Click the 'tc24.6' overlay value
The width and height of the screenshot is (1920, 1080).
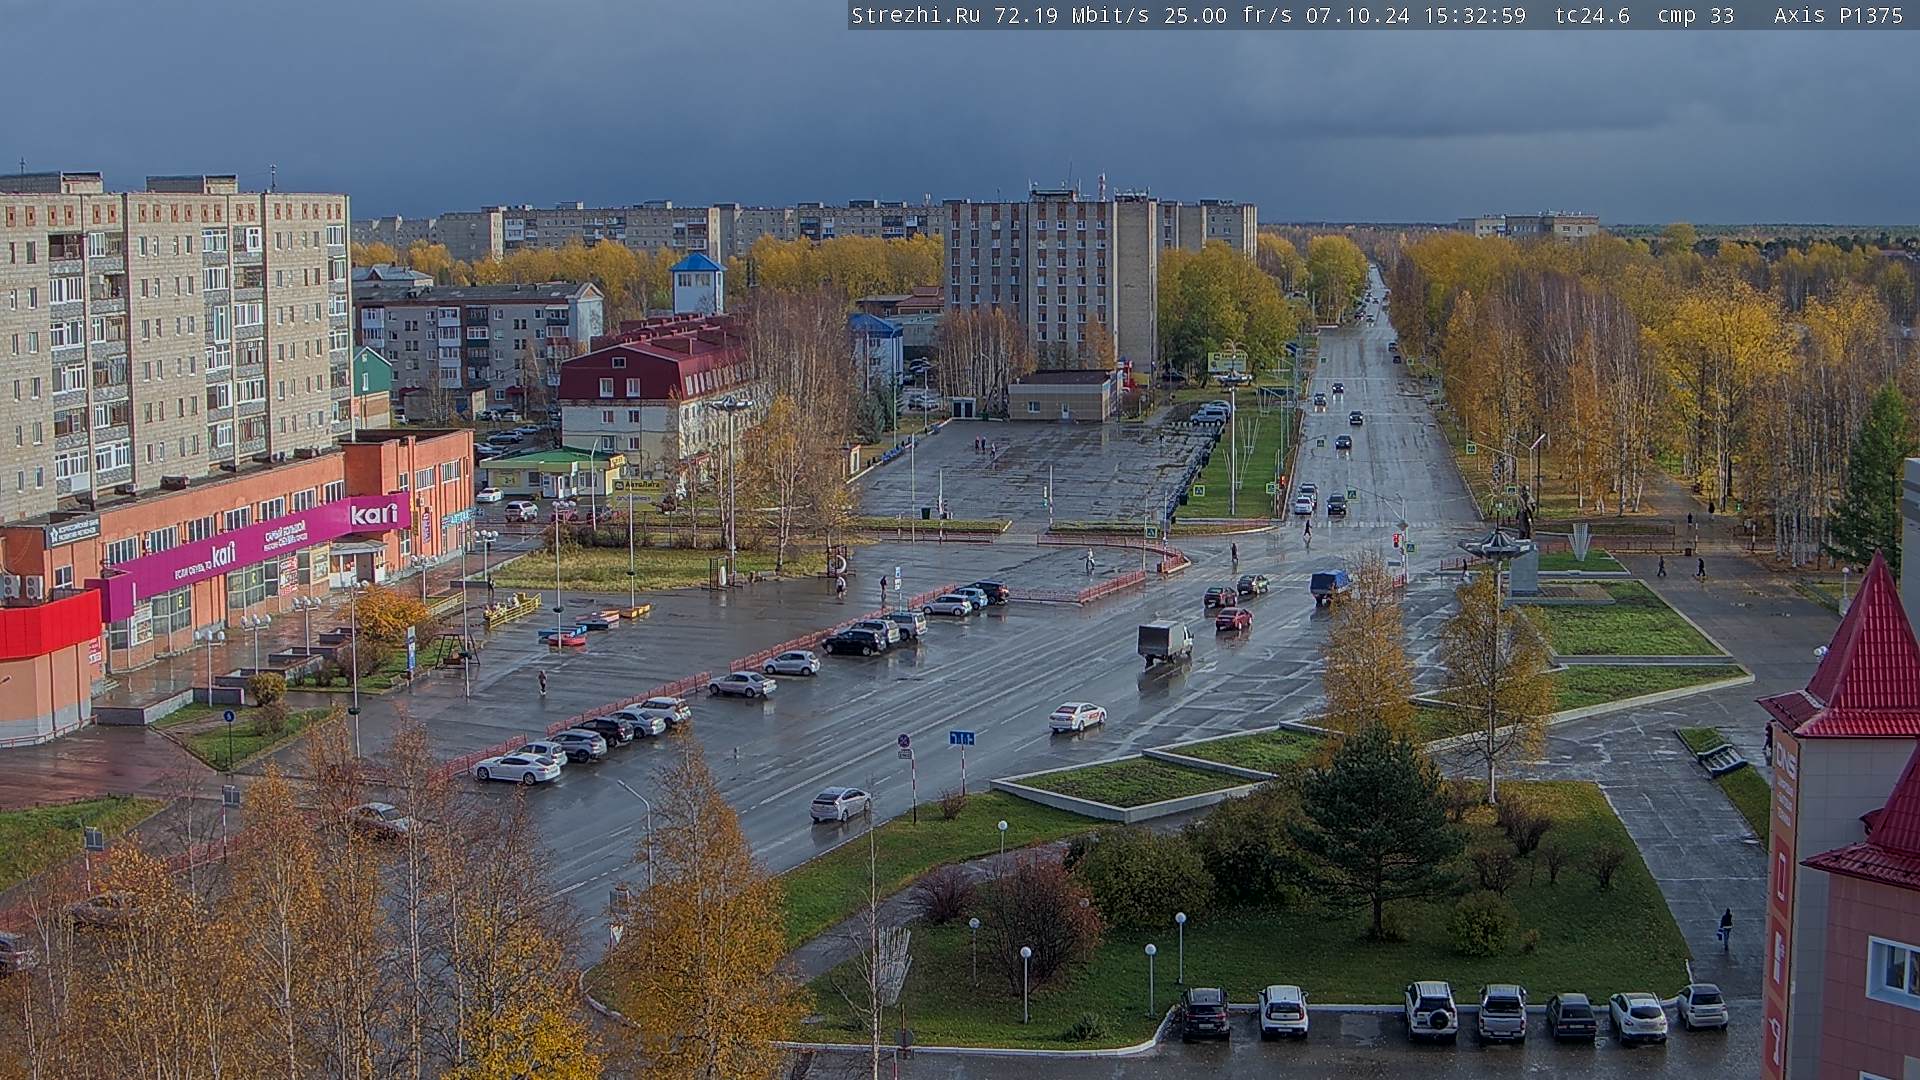1592,15
